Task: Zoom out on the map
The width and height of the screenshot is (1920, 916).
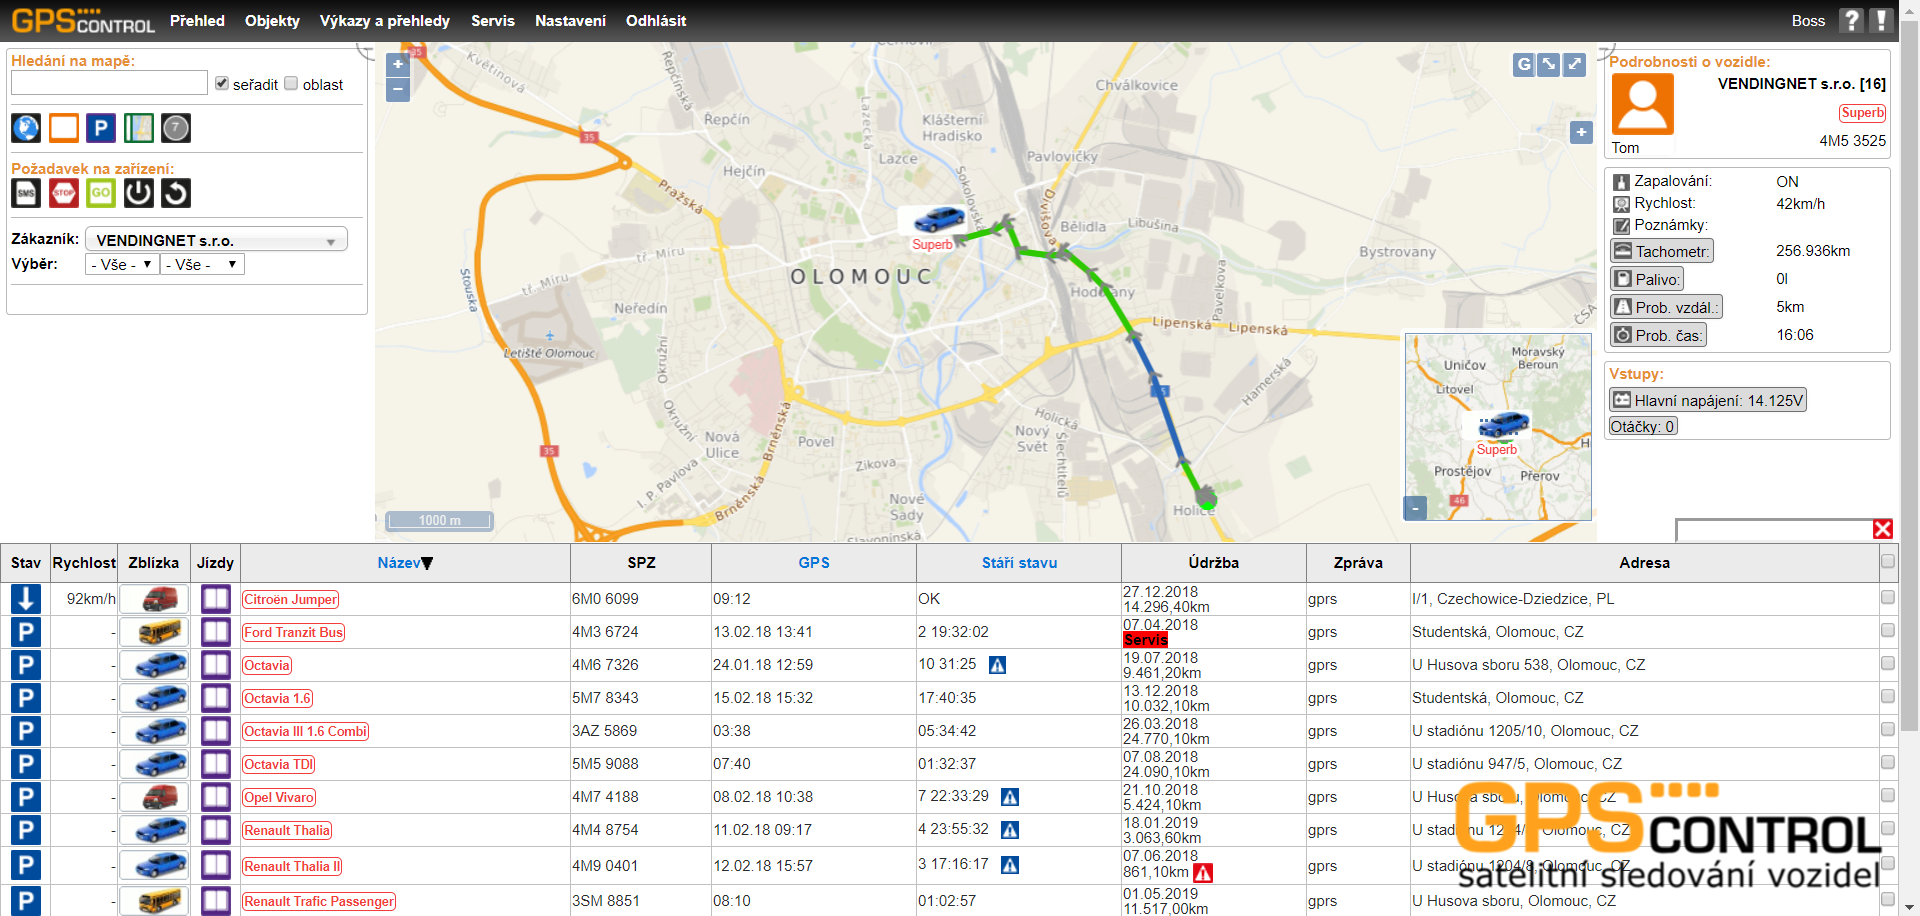Action: tap(398, 89)
